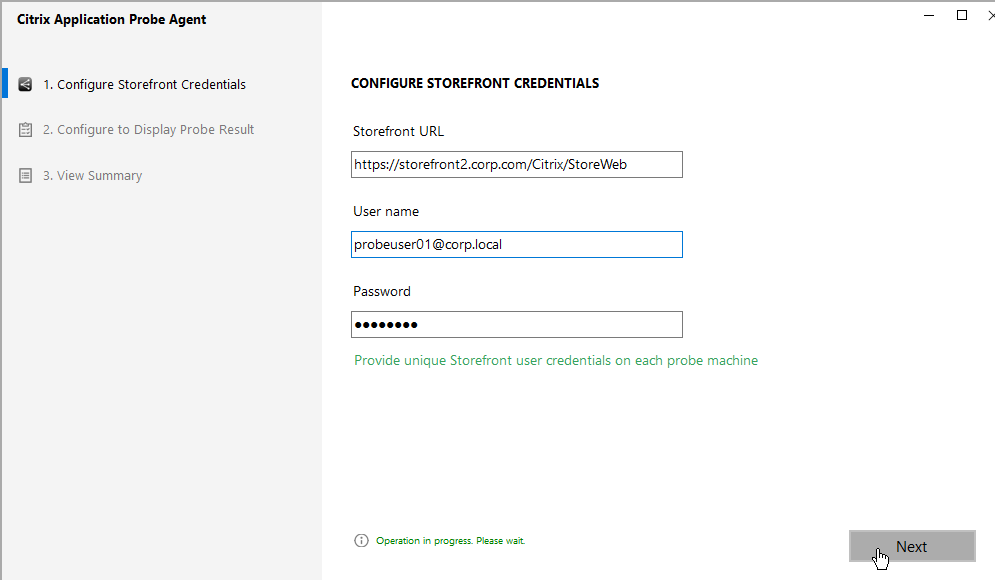Click the Storefront URL label
The width and height of the screenshot is (995, 580).
(399, 131)
